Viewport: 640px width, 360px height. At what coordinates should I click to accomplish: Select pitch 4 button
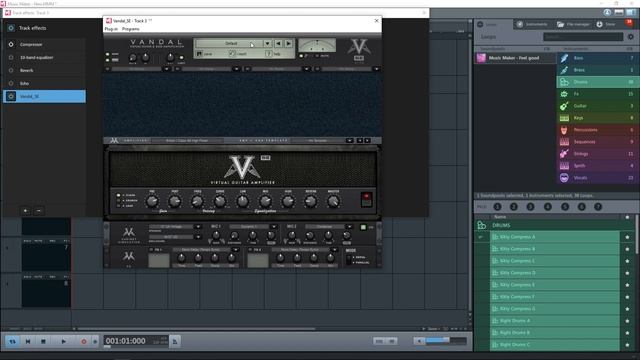548,207
